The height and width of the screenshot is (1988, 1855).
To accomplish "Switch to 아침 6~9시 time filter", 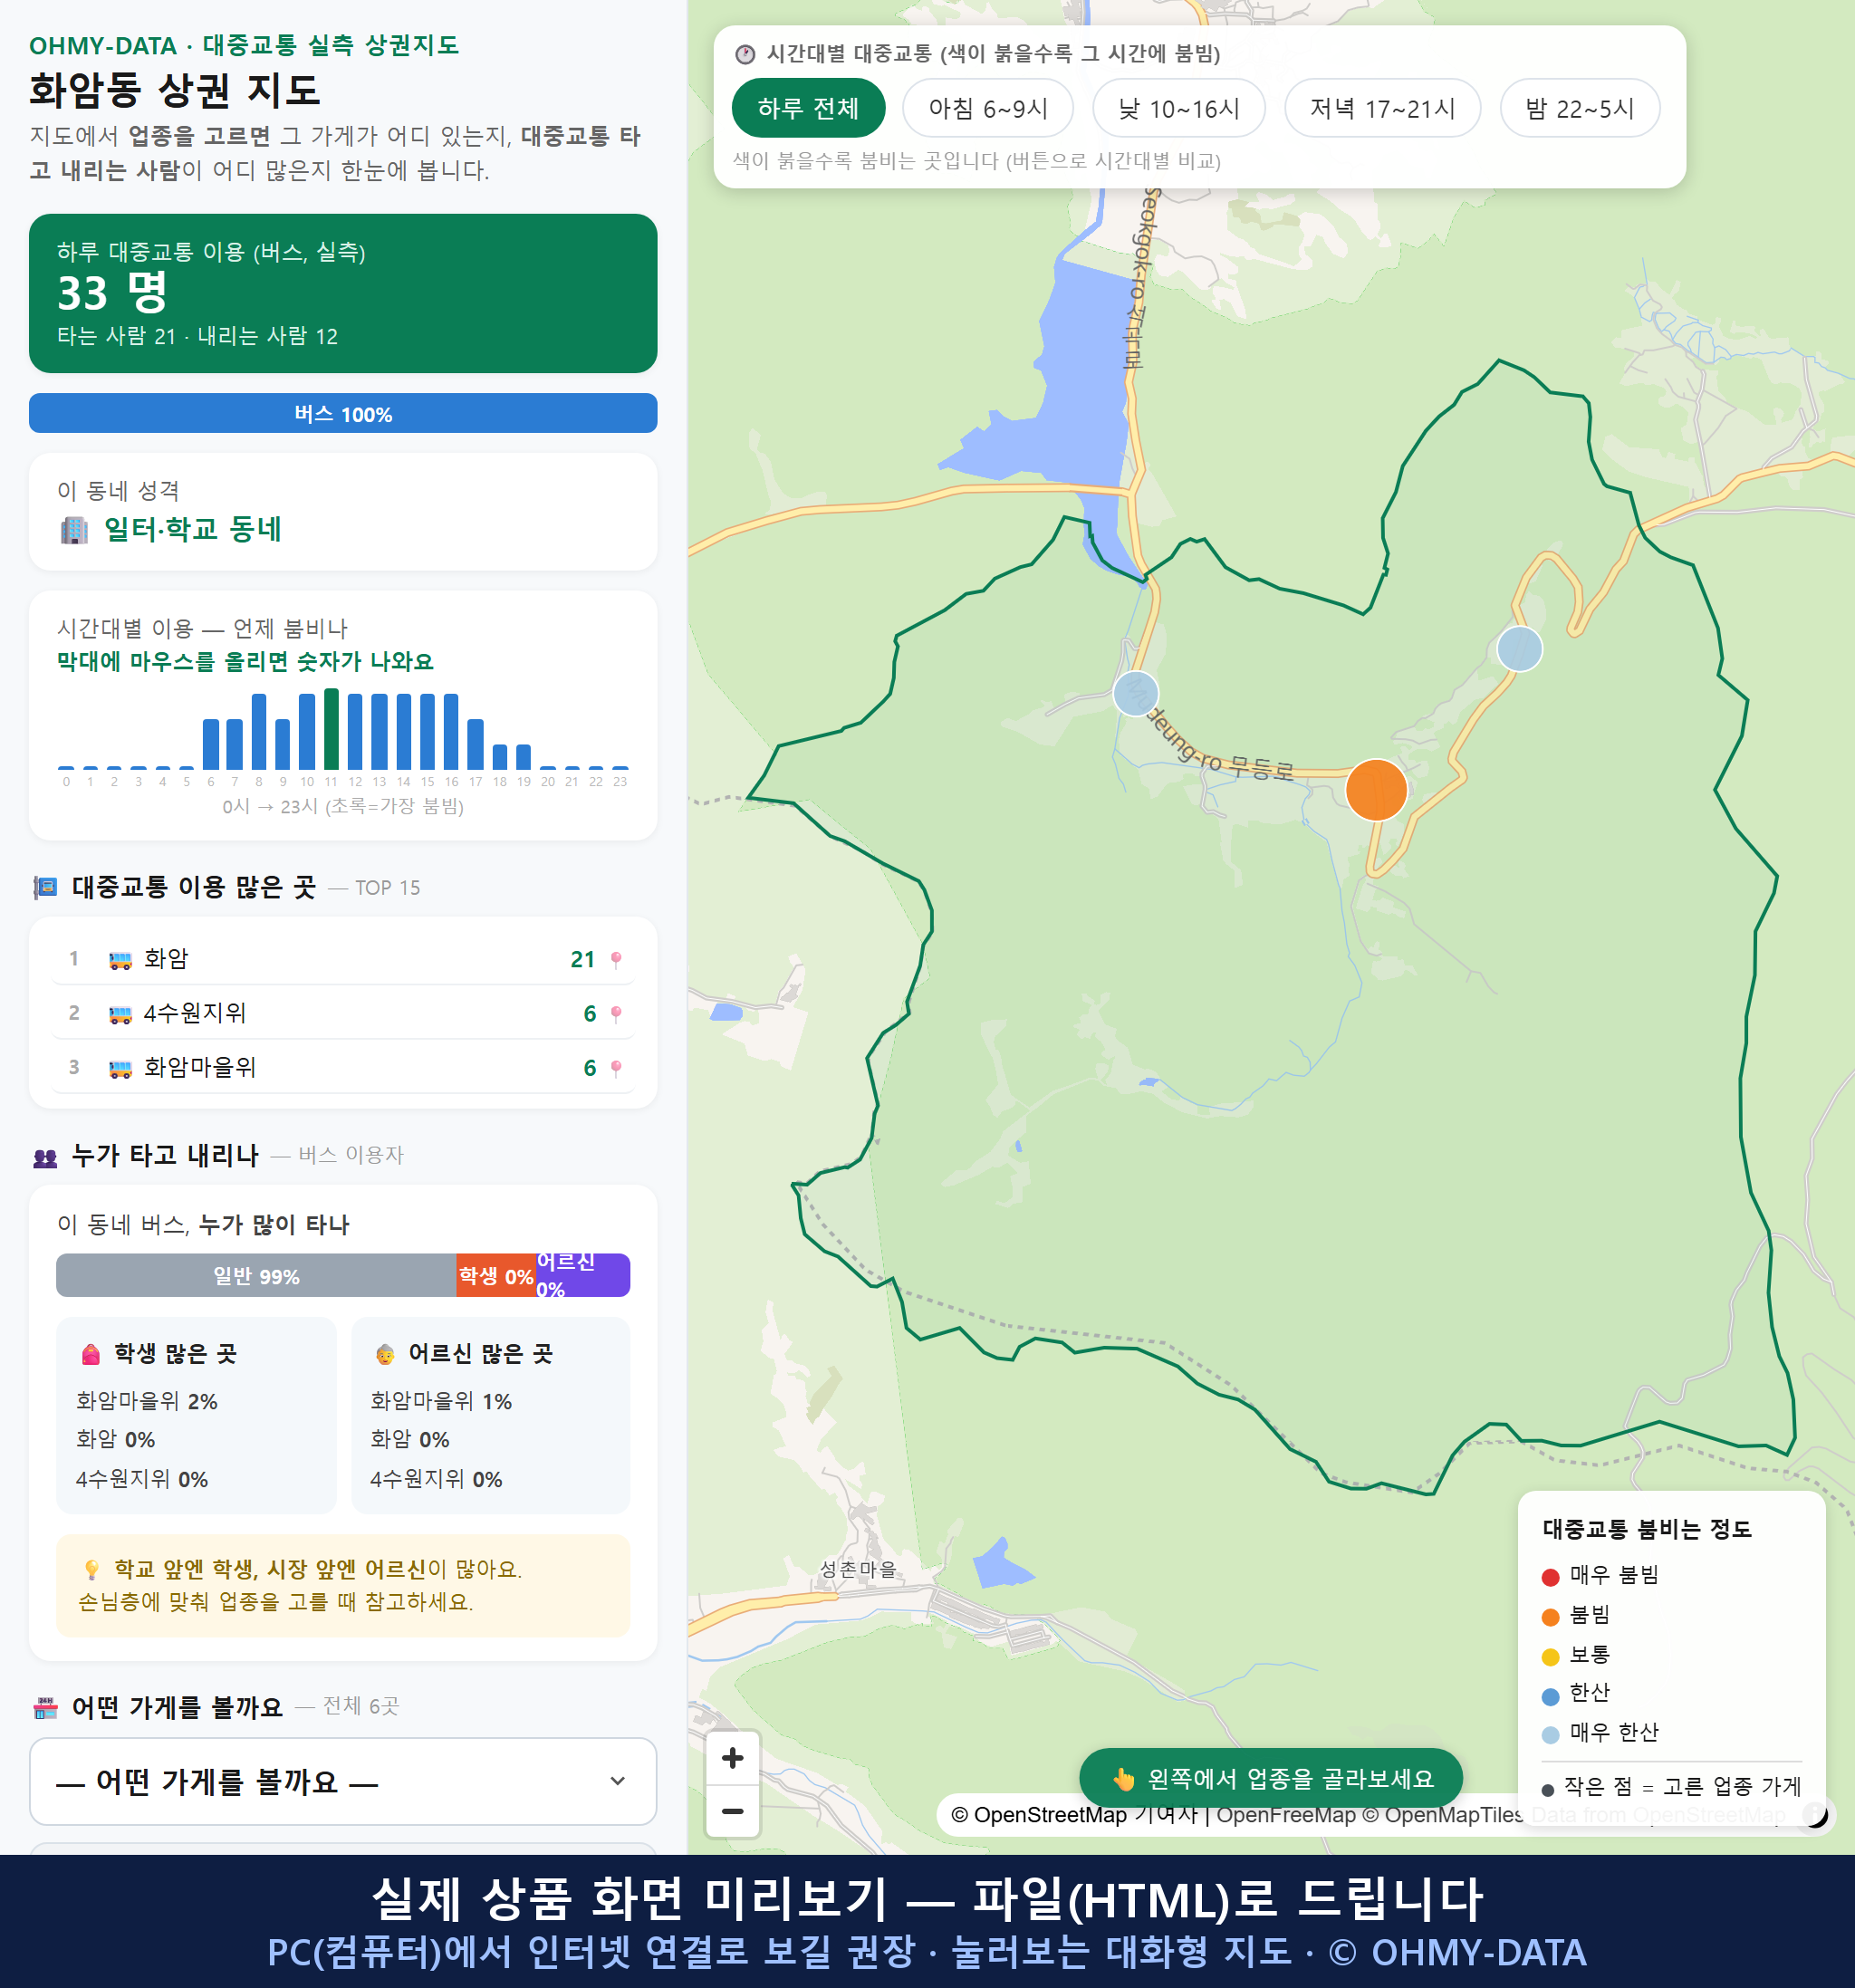I will pos(987,108).
